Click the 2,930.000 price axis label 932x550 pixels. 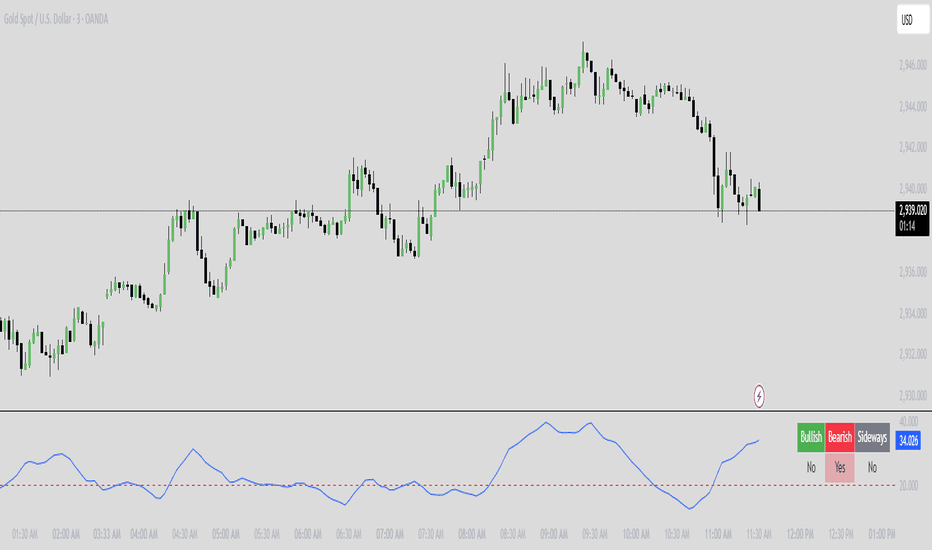(x=912, y=395)
